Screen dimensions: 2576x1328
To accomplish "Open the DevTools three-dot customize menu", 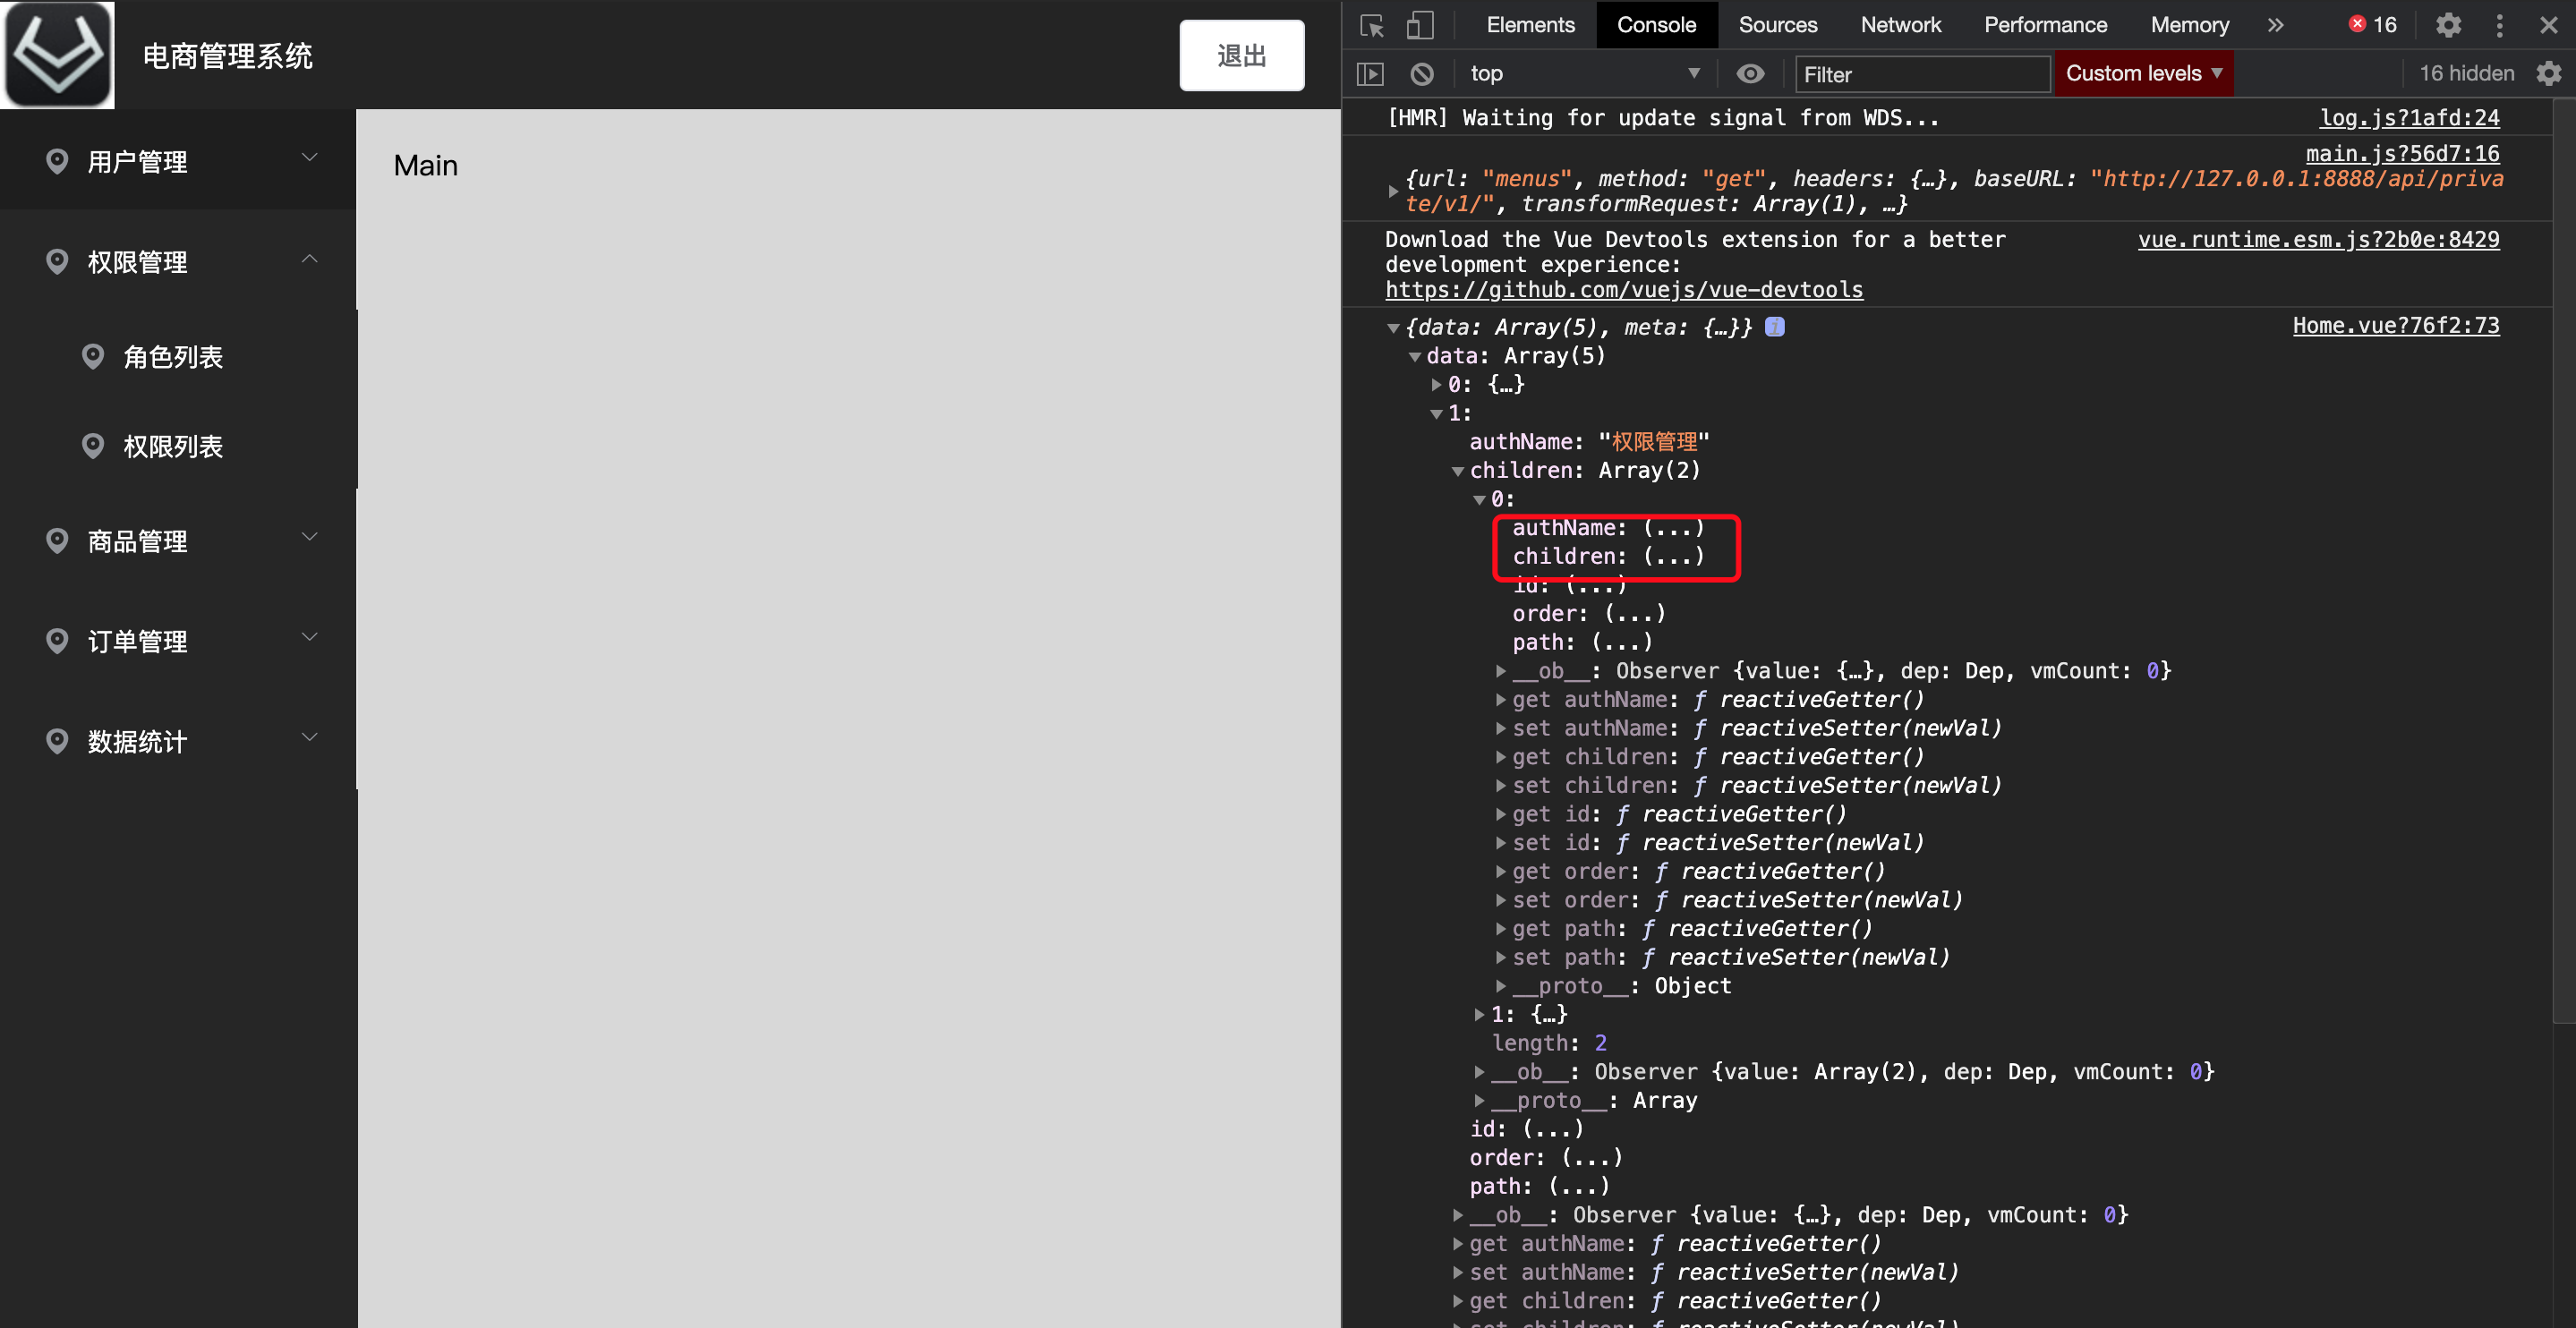I will (x=2499, y=25).
